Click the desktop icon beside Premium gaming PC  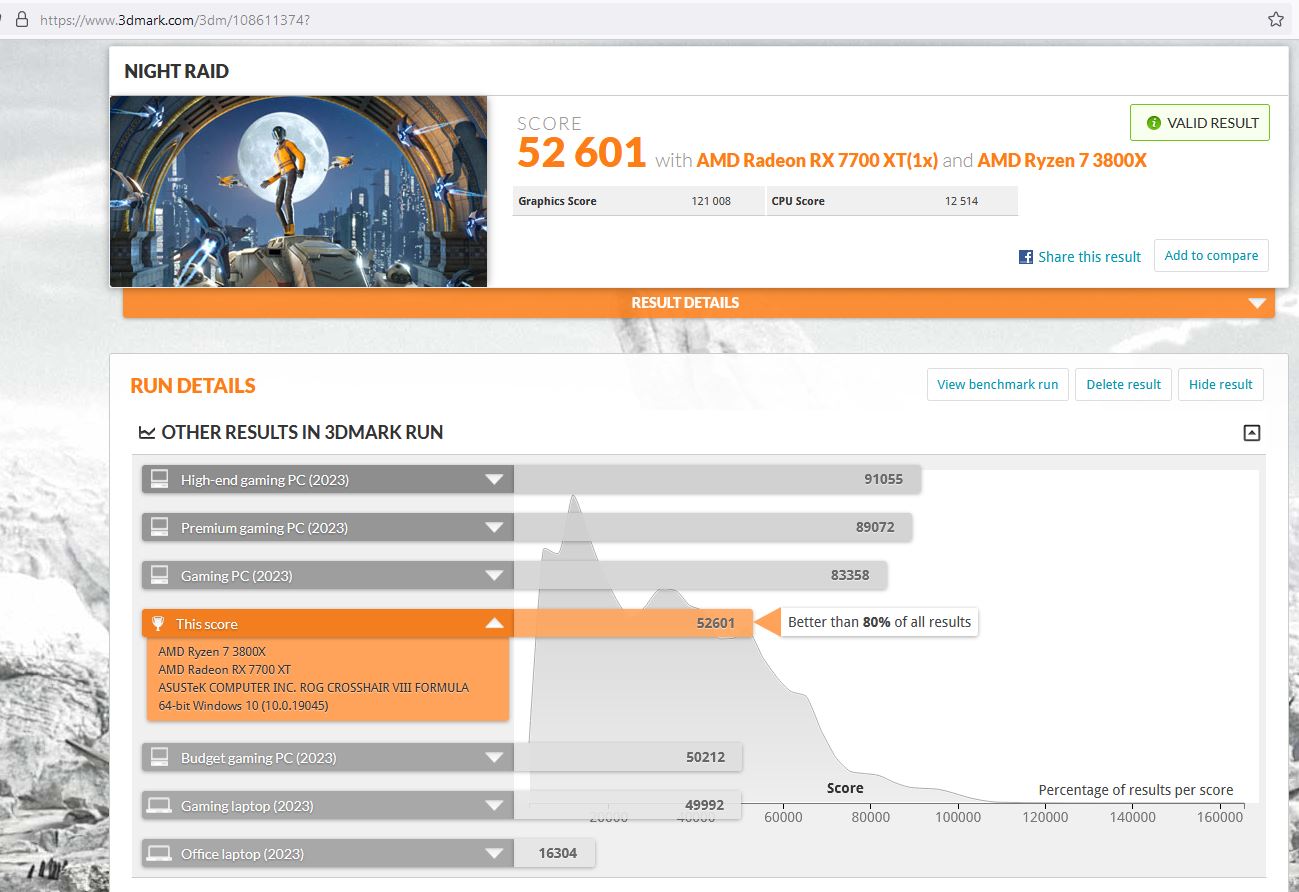point(158,527)
